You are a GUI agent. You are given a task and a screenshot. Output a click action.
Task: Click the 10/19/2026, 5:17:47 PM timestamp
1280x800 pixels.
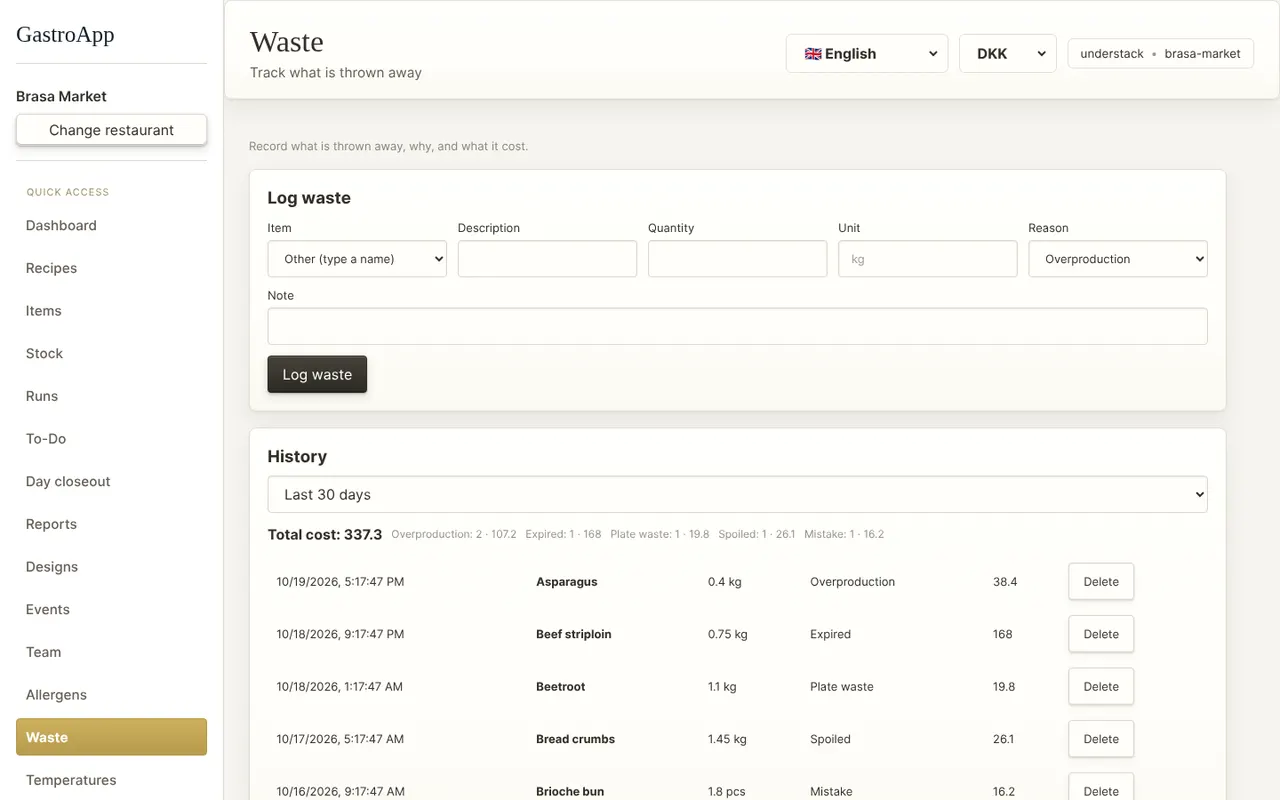click(x=340, y=582)
